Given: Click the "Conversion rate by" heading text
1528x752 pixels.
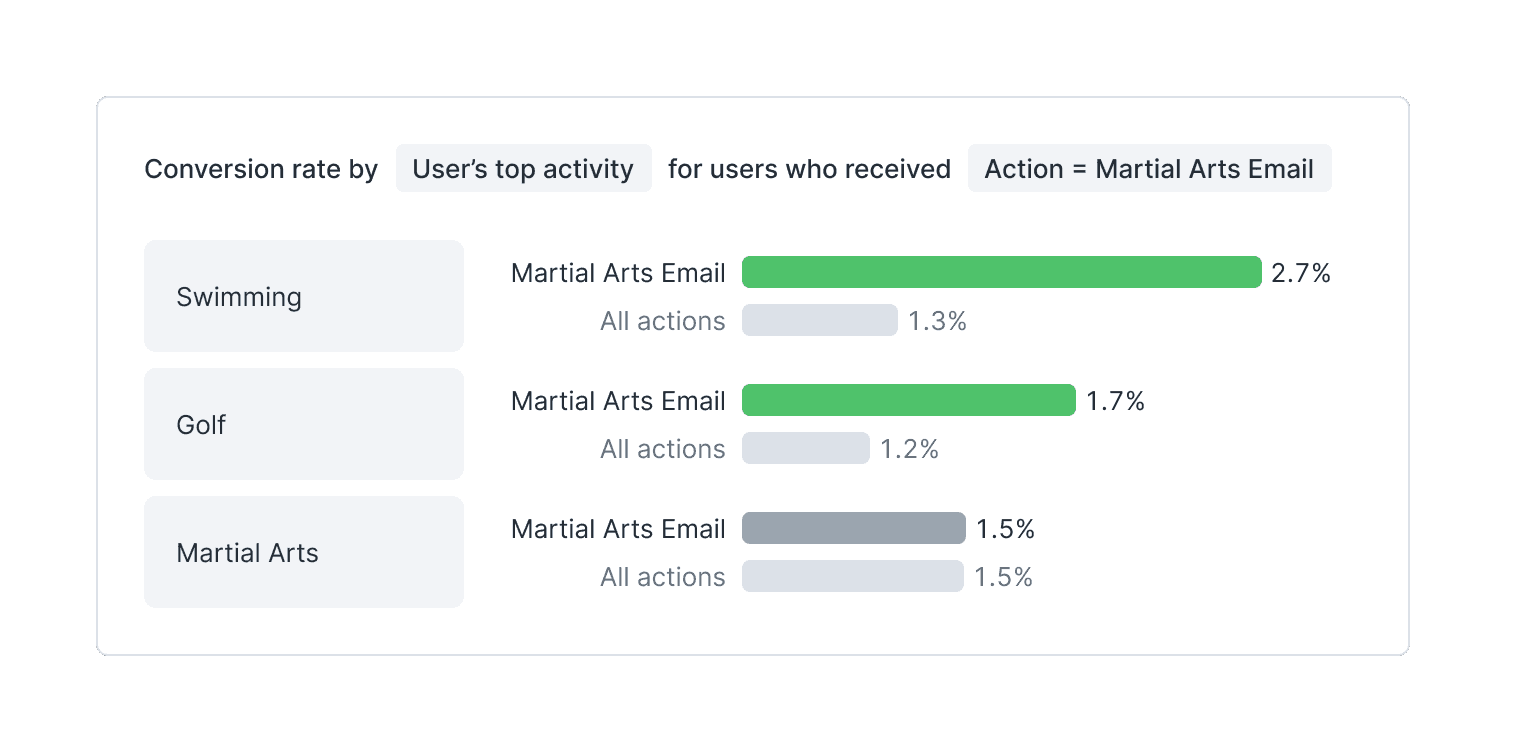Looking at the screenshot, I should (261, 169).
